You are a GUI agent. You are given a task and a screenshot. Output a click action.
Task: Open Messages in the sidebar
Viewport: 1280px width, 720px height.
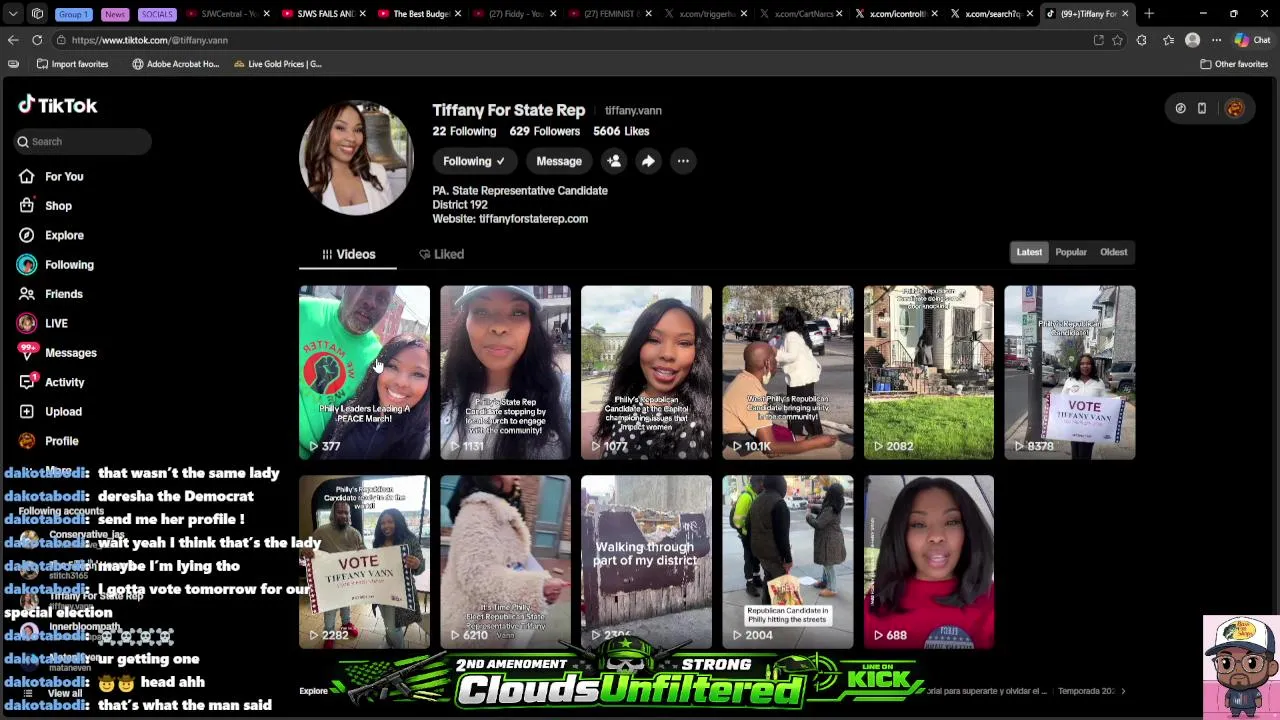coord(56,353)
